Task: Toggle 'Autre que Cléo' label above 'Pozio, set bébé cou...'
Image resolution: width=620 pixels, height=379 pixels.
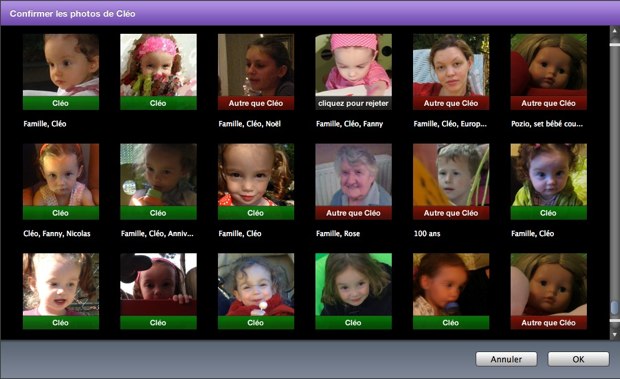Action: [548, 103]
